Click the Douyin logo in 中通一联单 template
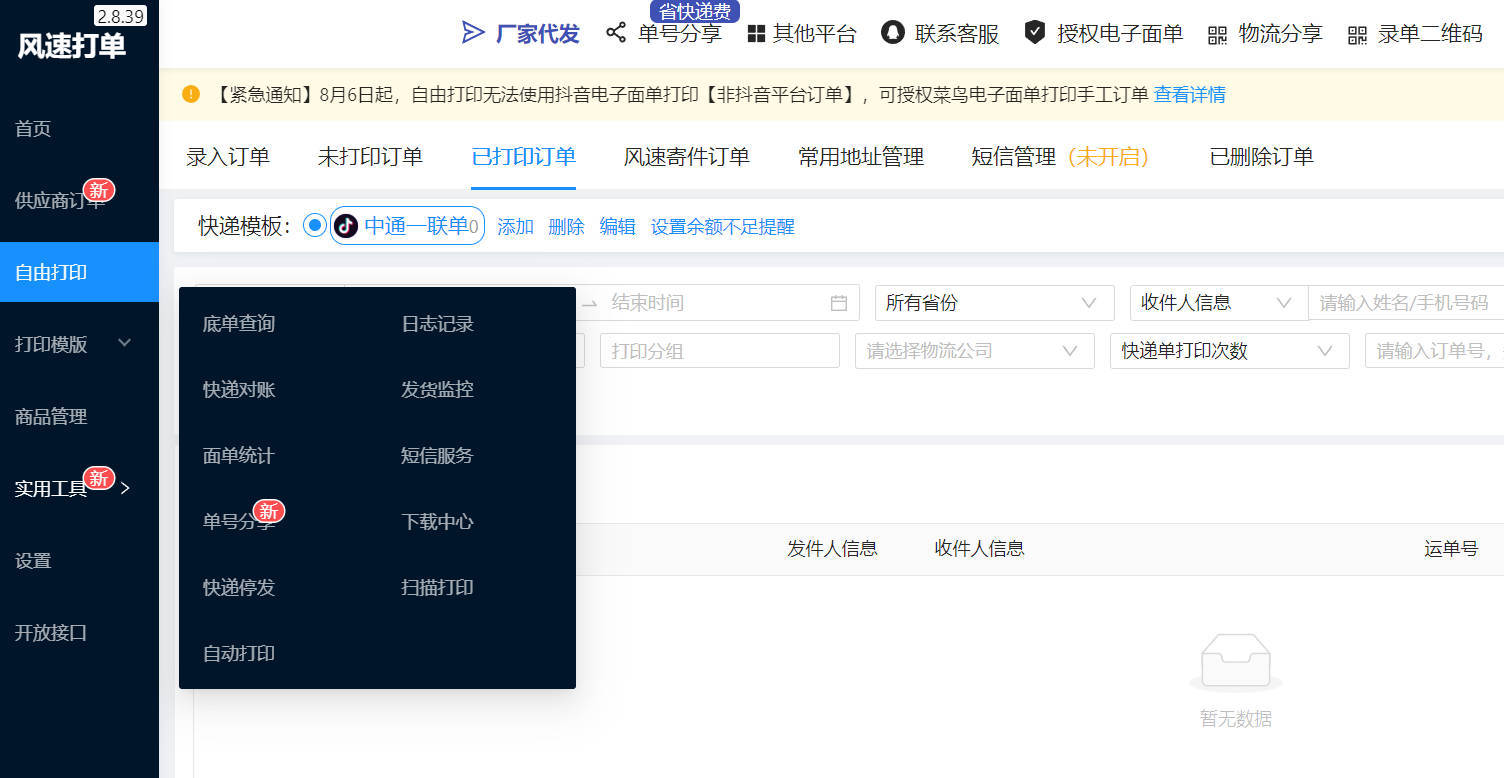 tap(346, 226)
